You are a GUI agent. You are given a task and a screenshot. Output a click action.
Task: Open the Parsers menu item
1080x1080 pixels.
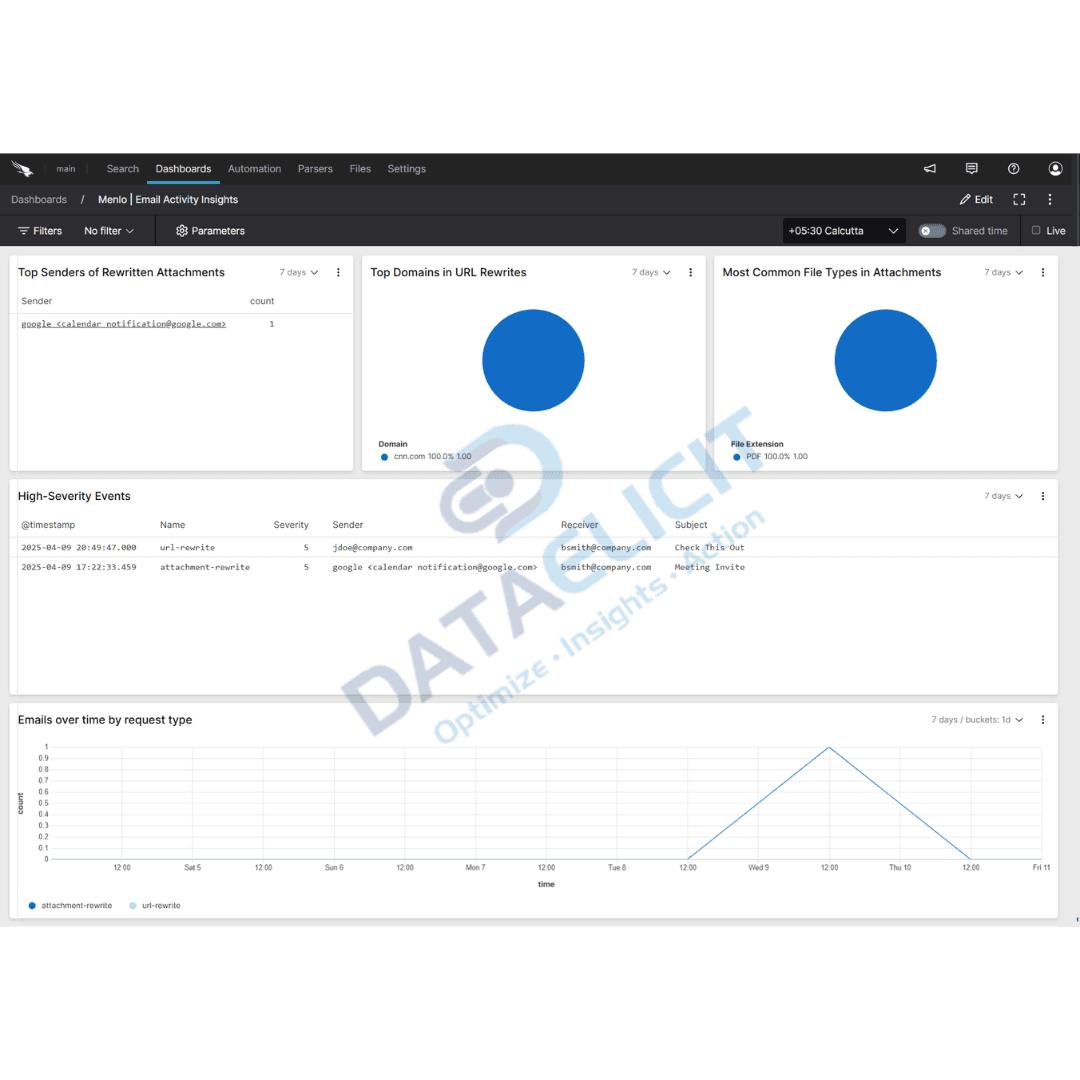(x=315, y=168)
